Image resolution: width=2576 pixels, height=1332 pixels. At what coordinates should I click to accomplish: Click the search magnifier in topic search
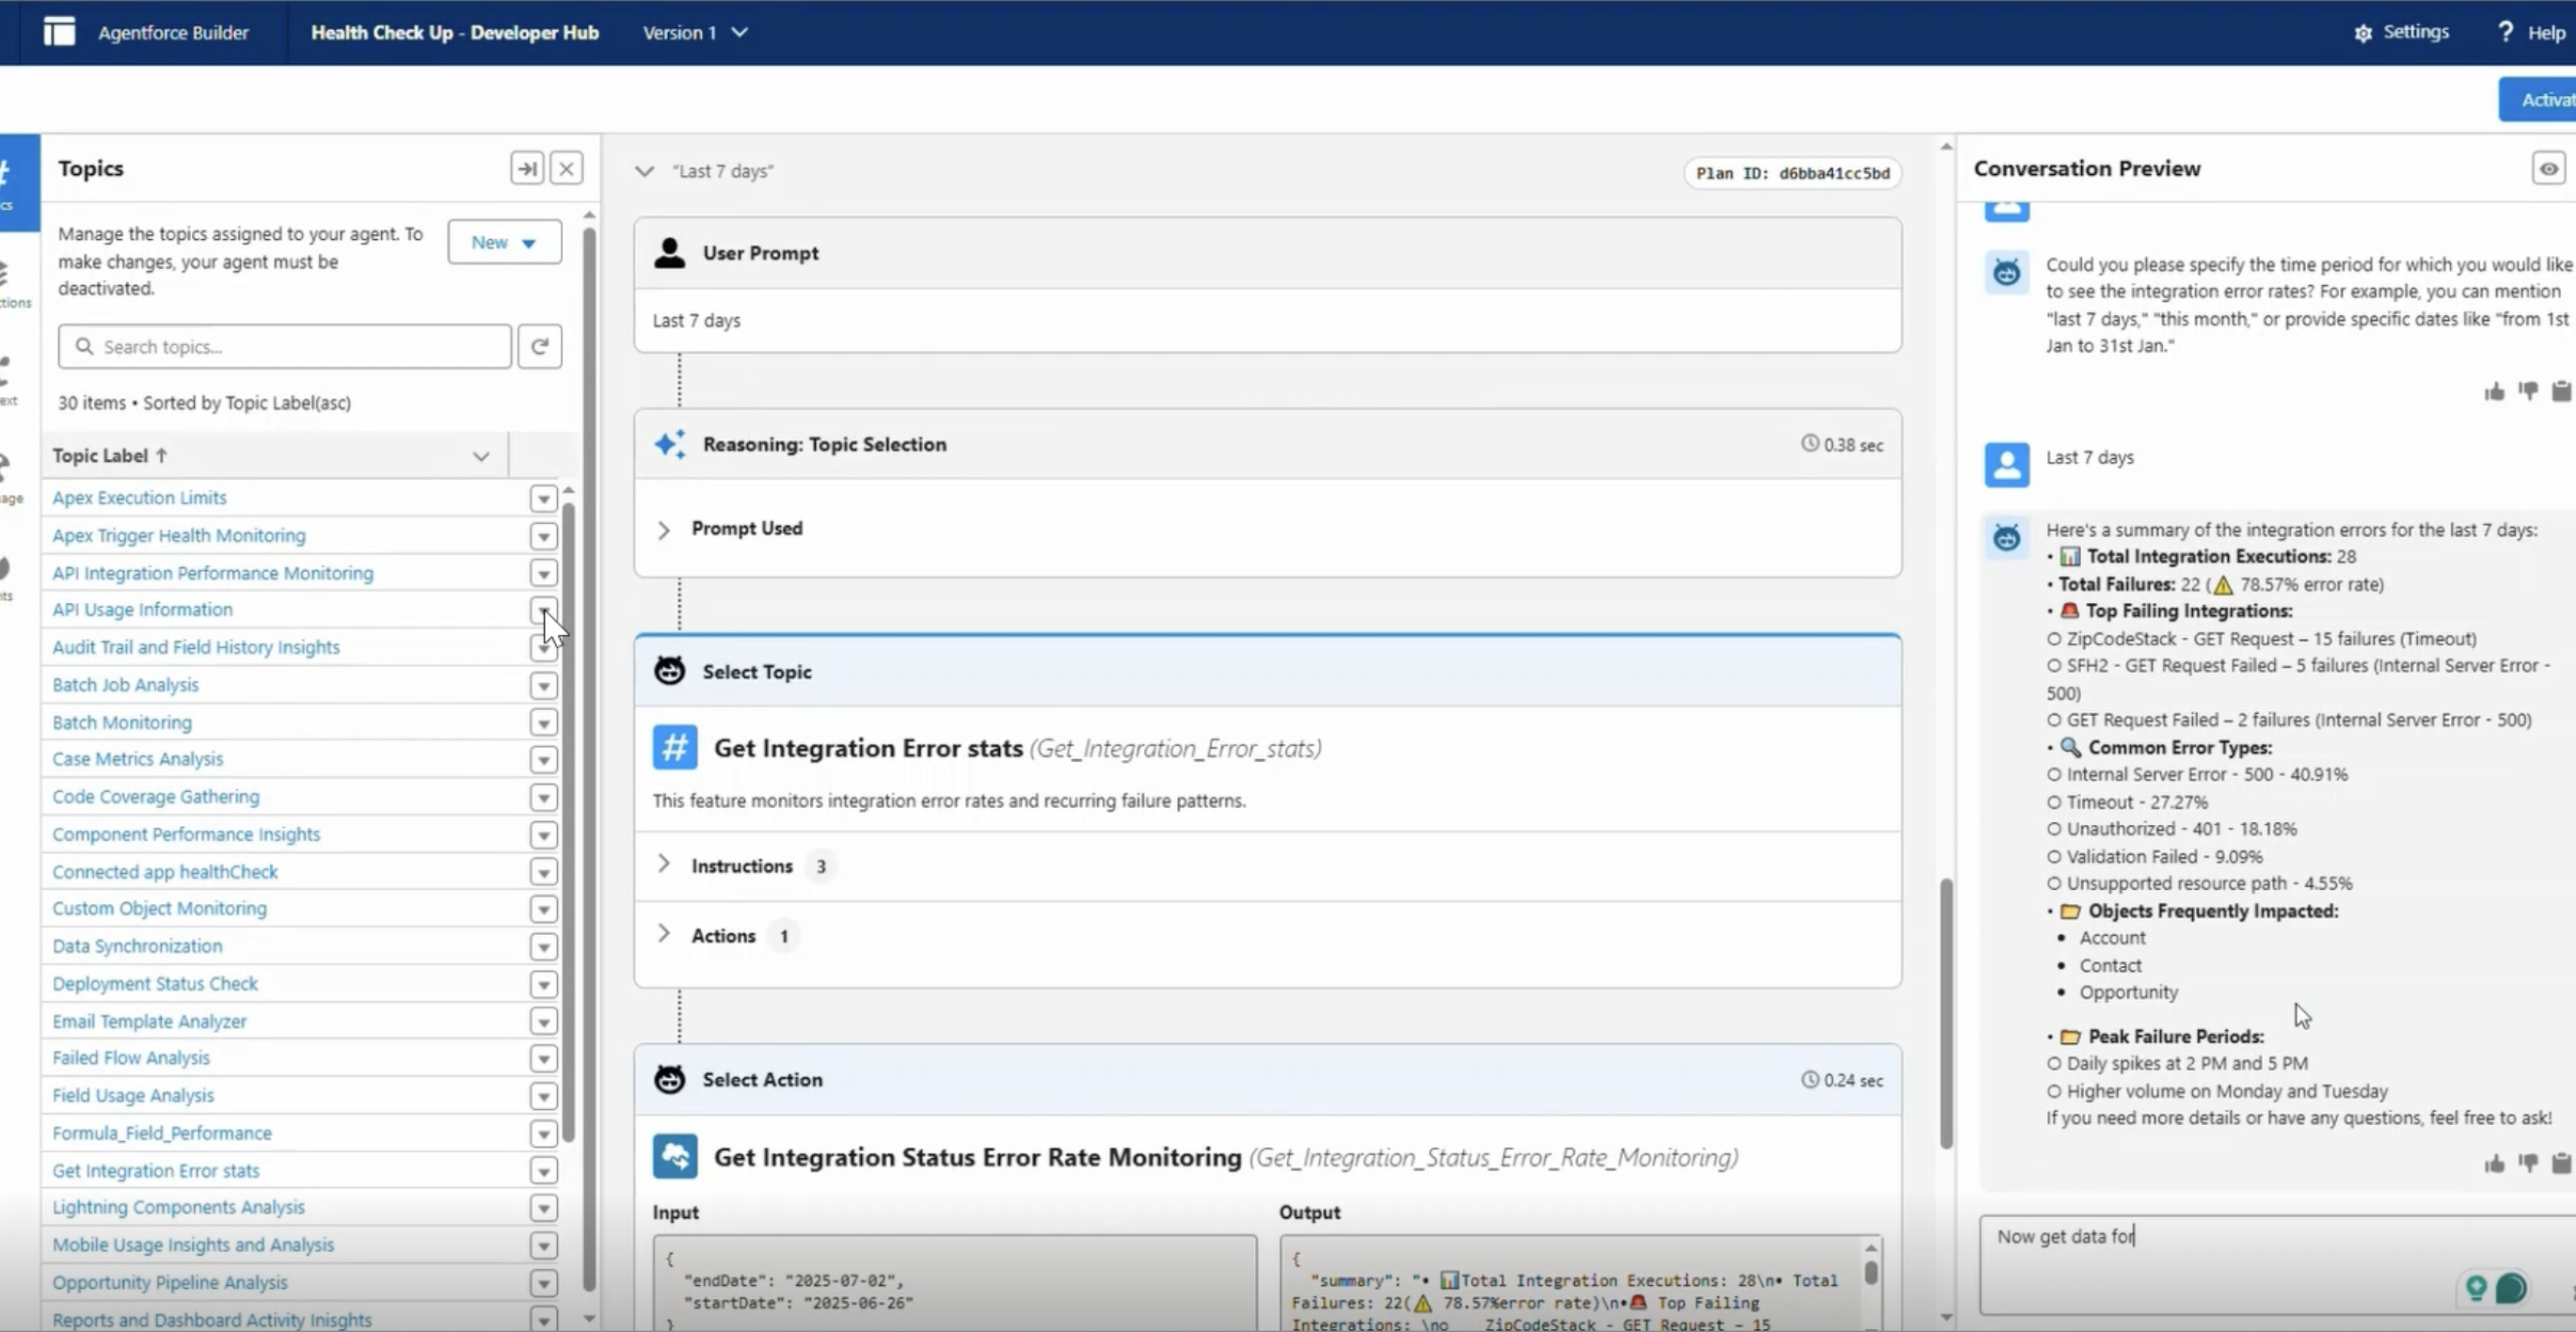[85, 346]
